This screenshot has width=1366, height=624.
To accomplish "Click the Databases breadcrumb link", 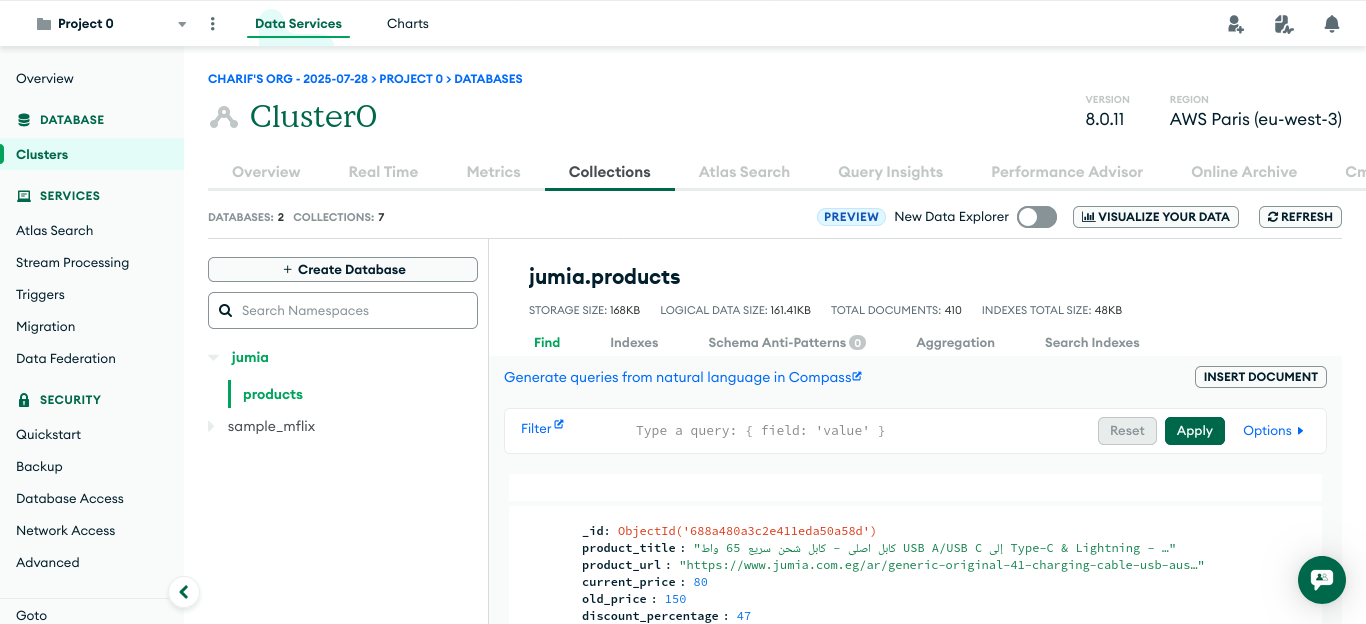I will [488, 79].
